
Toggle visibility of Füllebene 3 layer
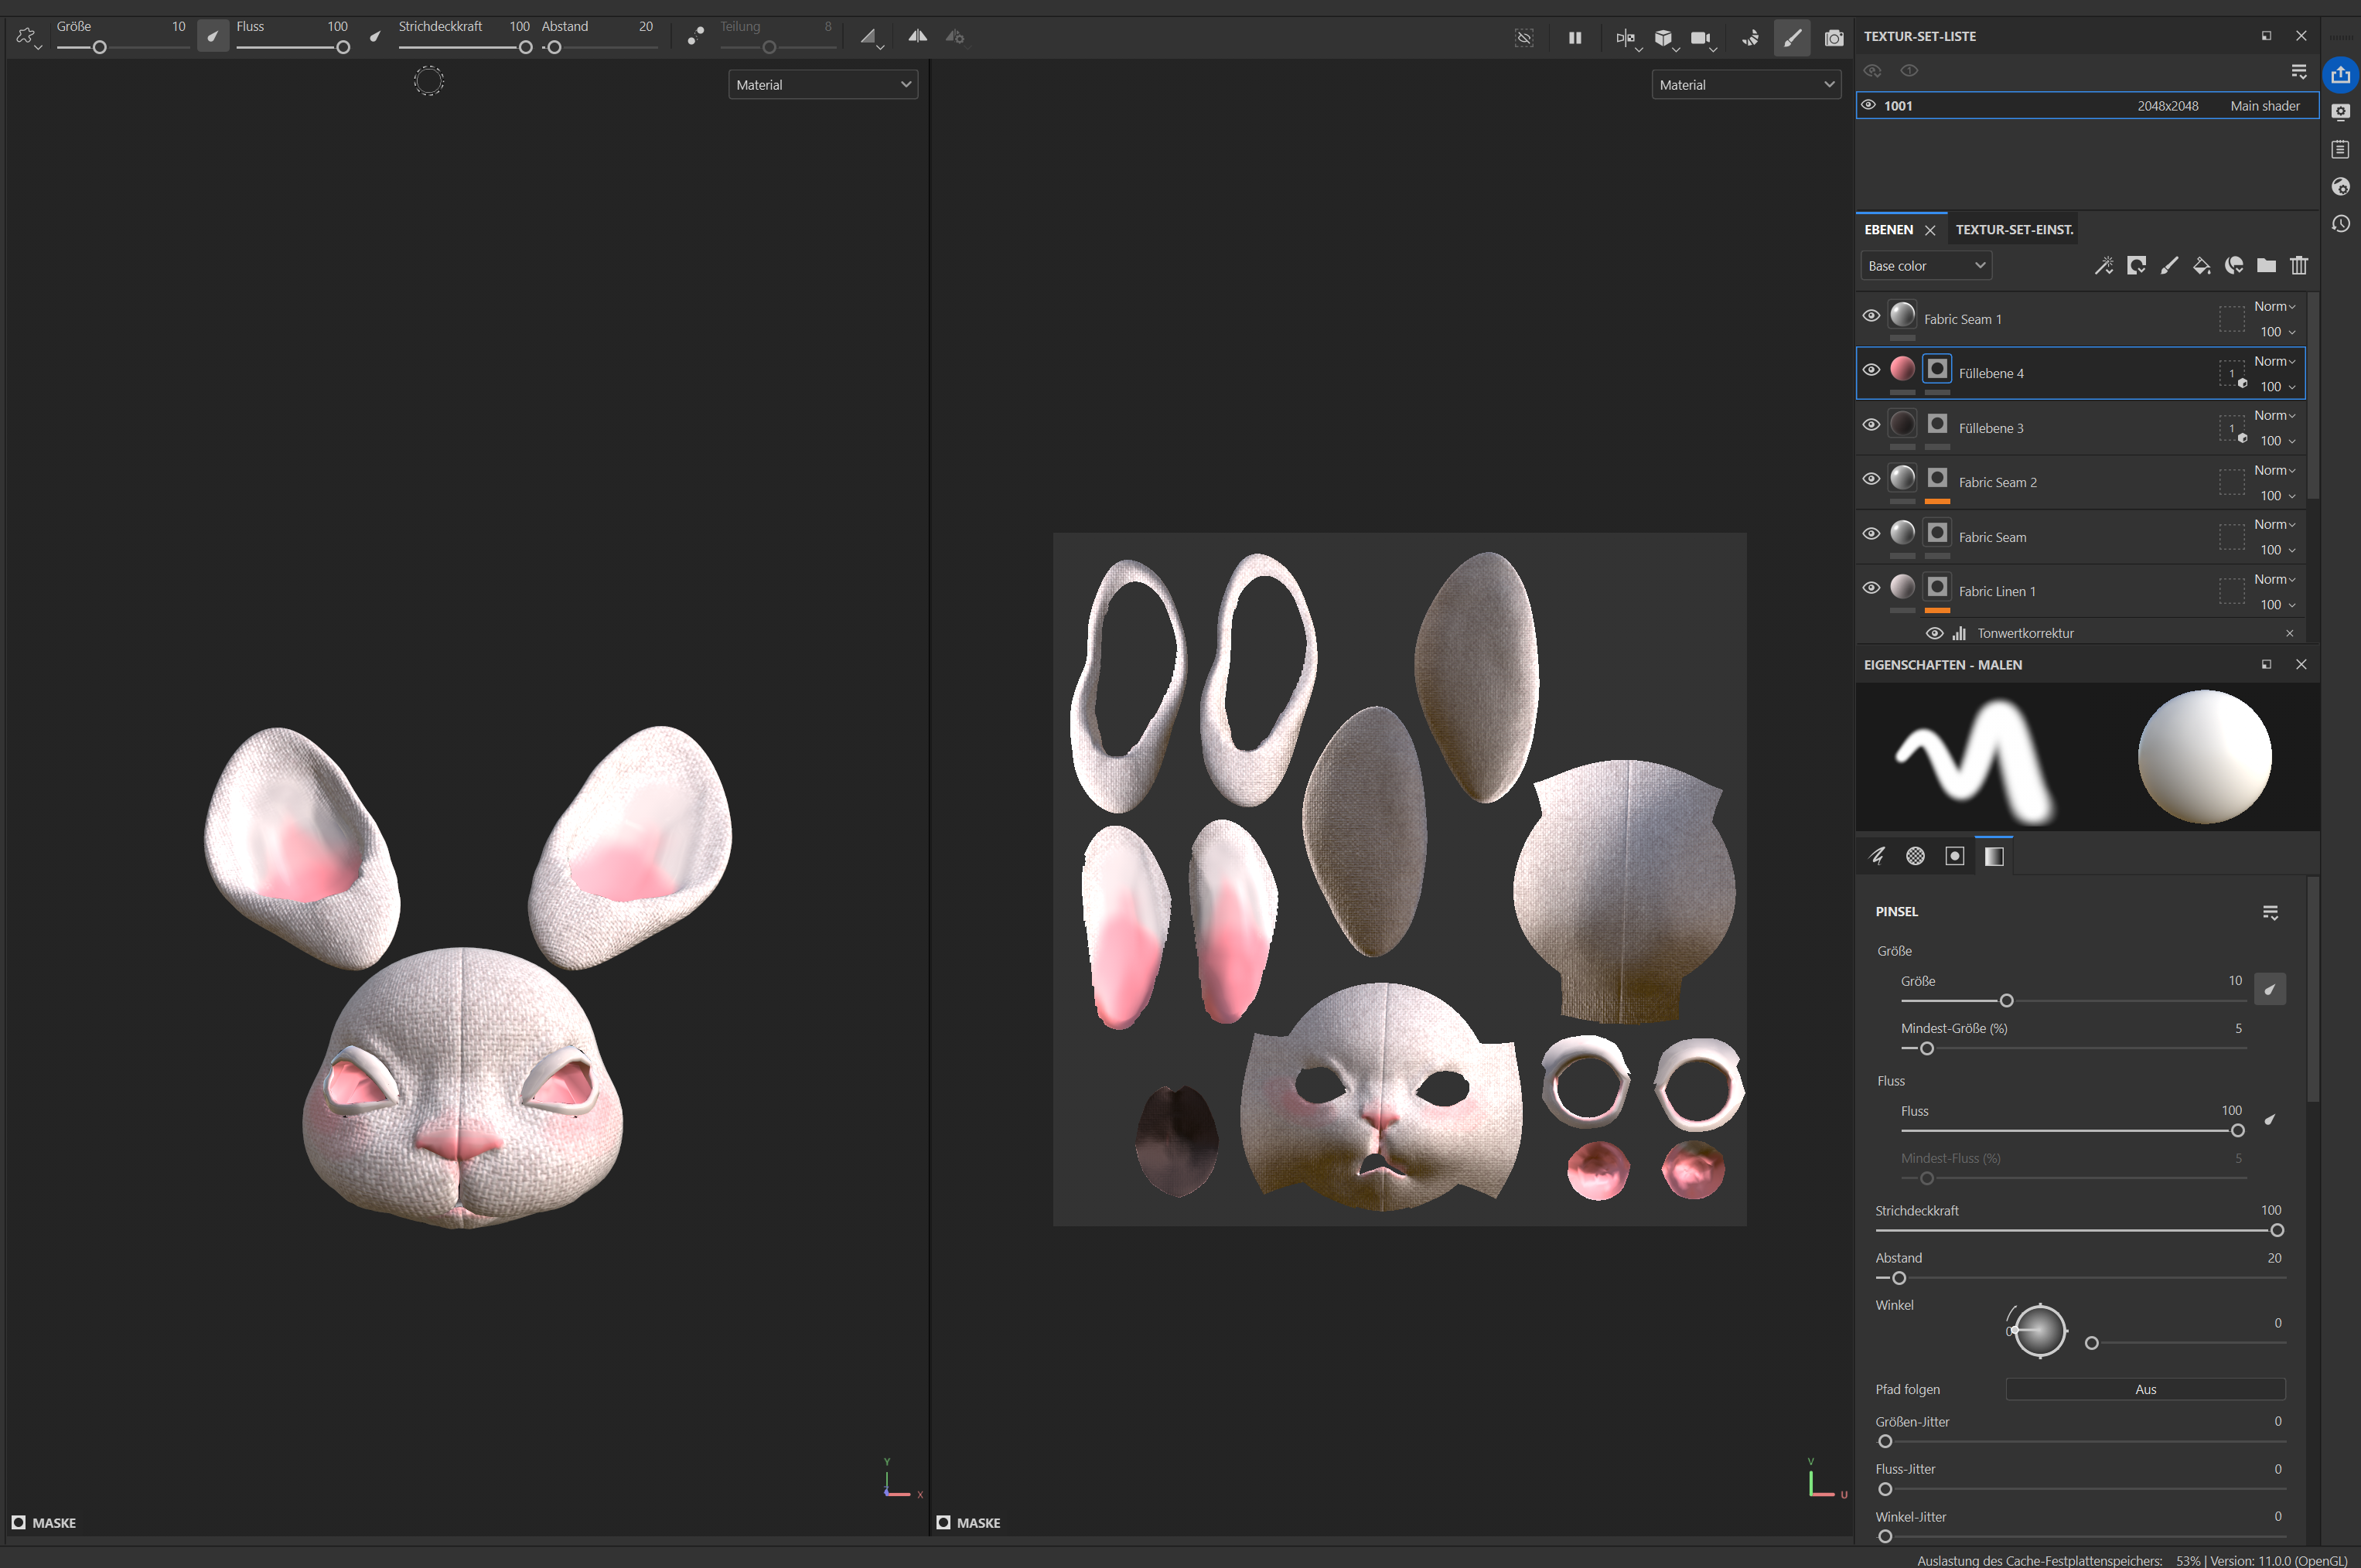tap(1871, 425)
